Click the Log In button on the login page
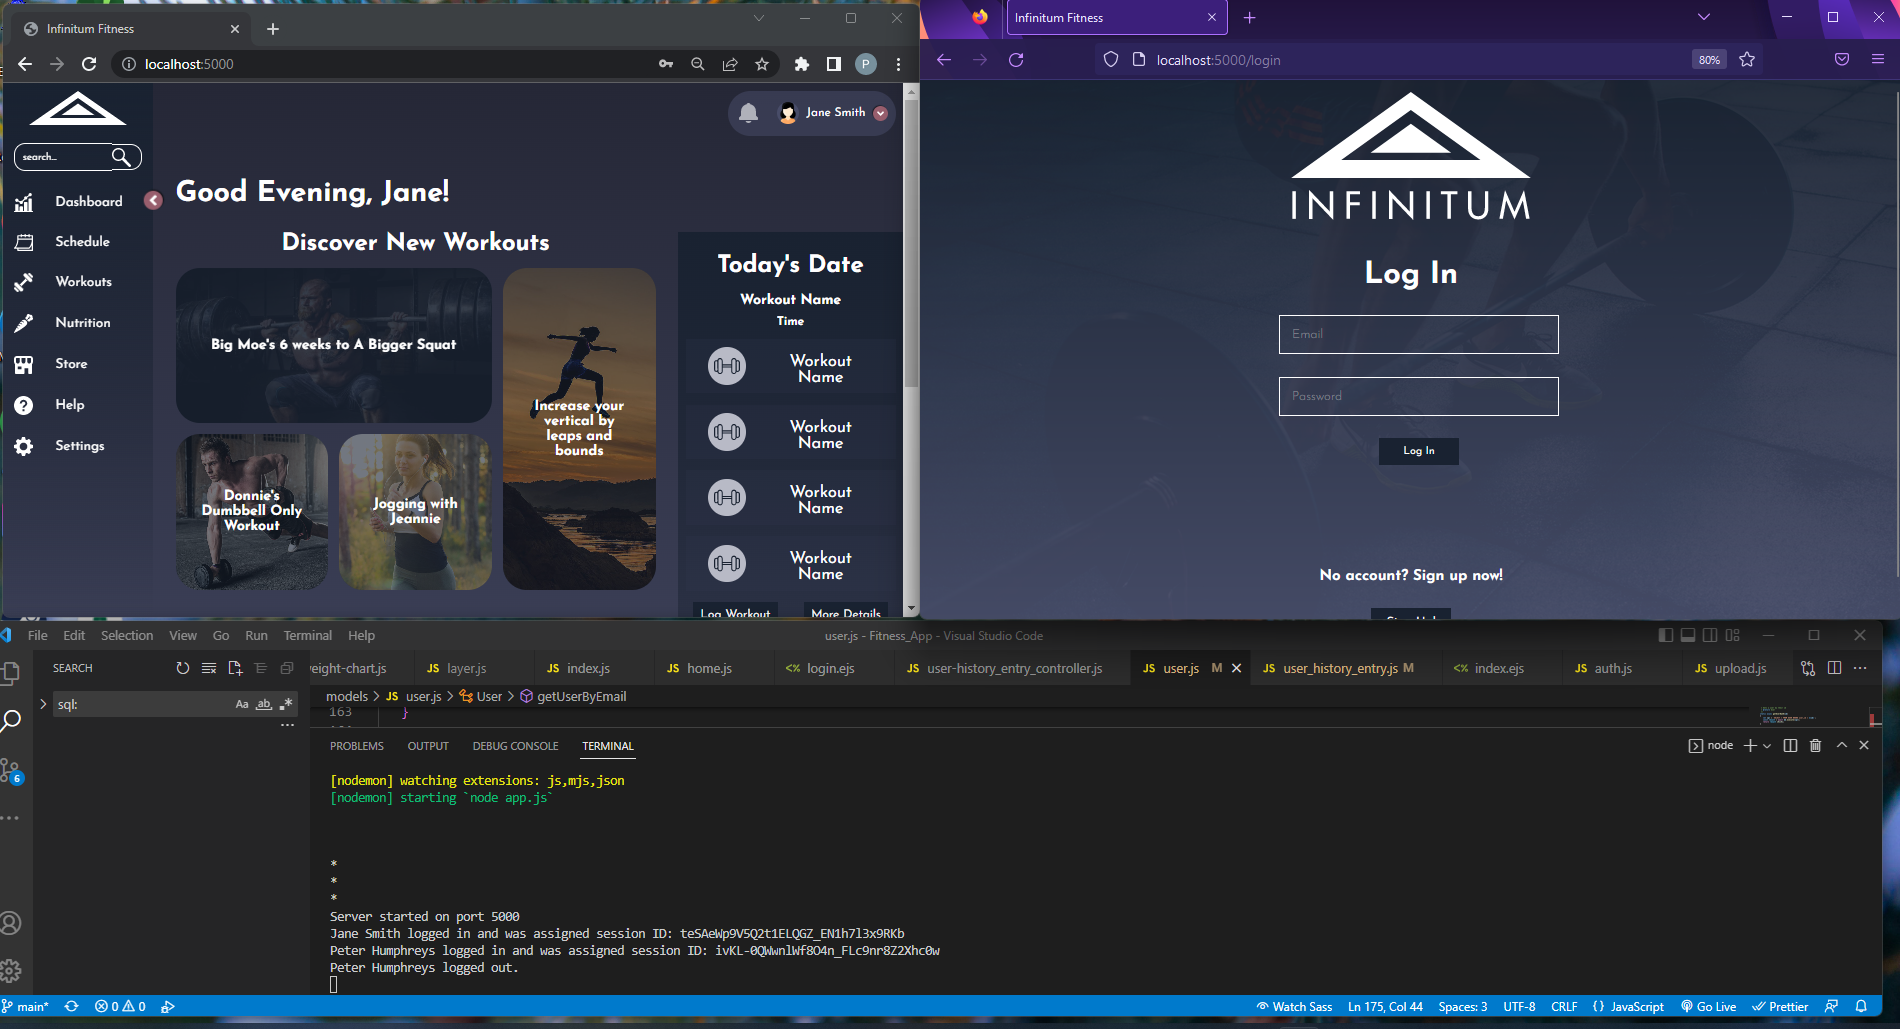1900x1029 pixels. 1418,451
